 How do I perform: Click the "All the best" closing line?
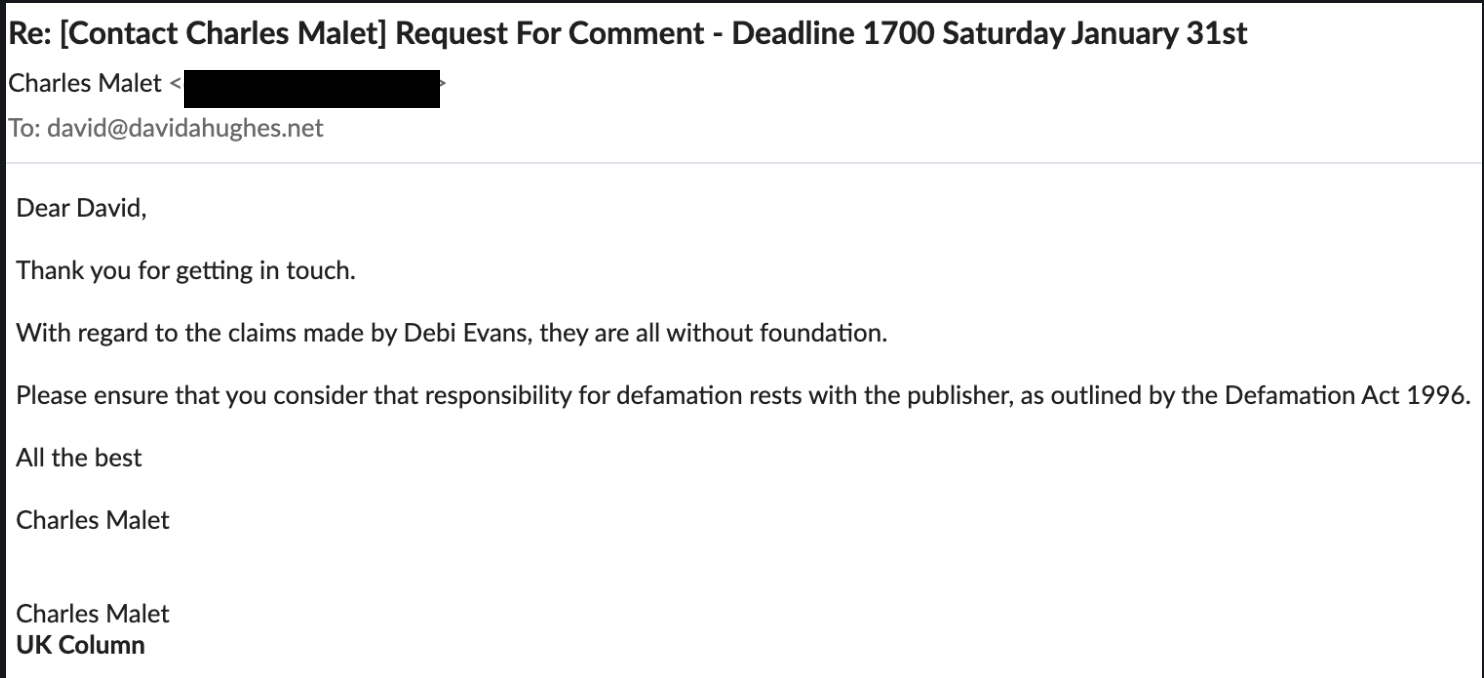point(79,458)
